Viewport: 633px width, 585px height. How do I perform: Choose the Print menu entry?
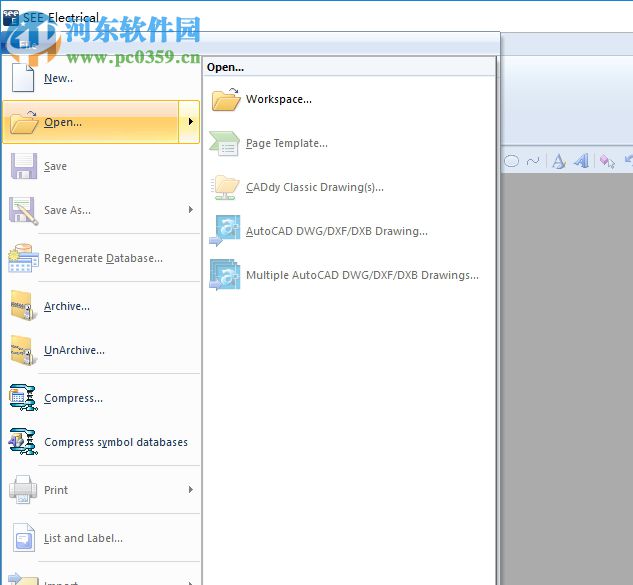tap(56, 490)
